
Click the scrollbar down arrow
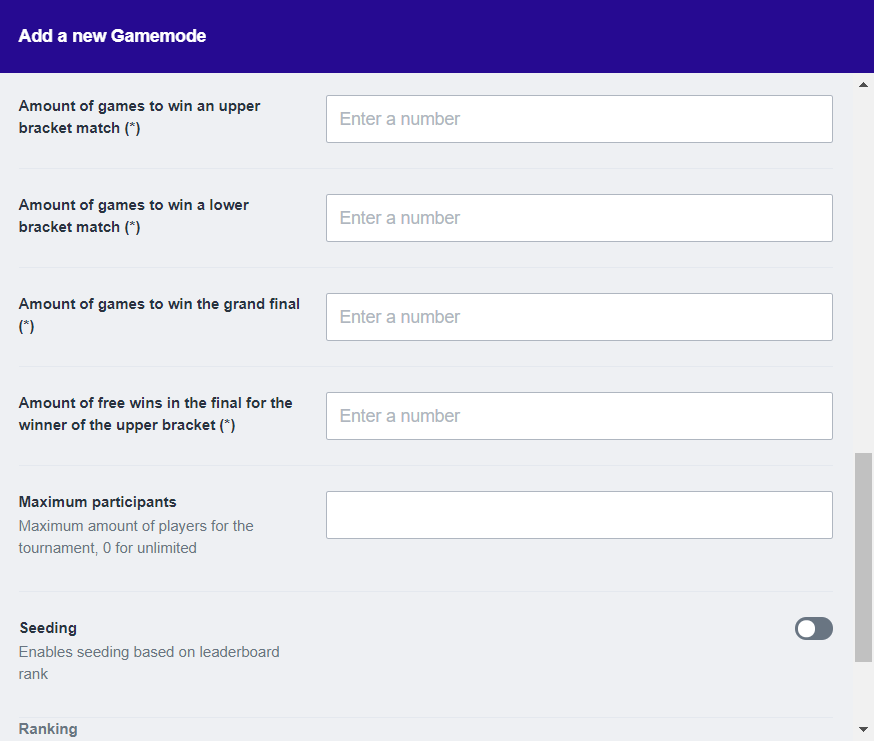pyautogui.click(x=864, y=729)
